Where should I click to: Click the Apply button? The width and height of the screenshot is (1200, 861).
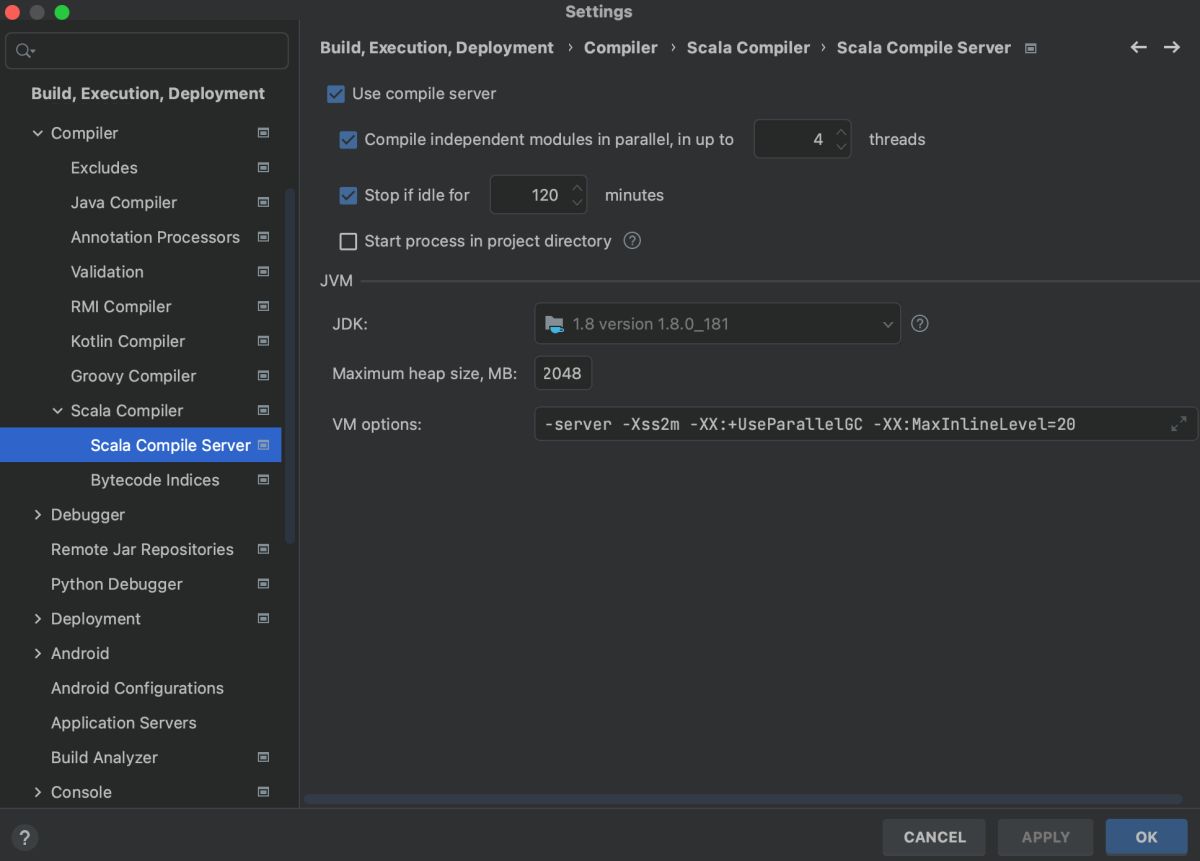pyautogui.click(x=1046, y=838)
